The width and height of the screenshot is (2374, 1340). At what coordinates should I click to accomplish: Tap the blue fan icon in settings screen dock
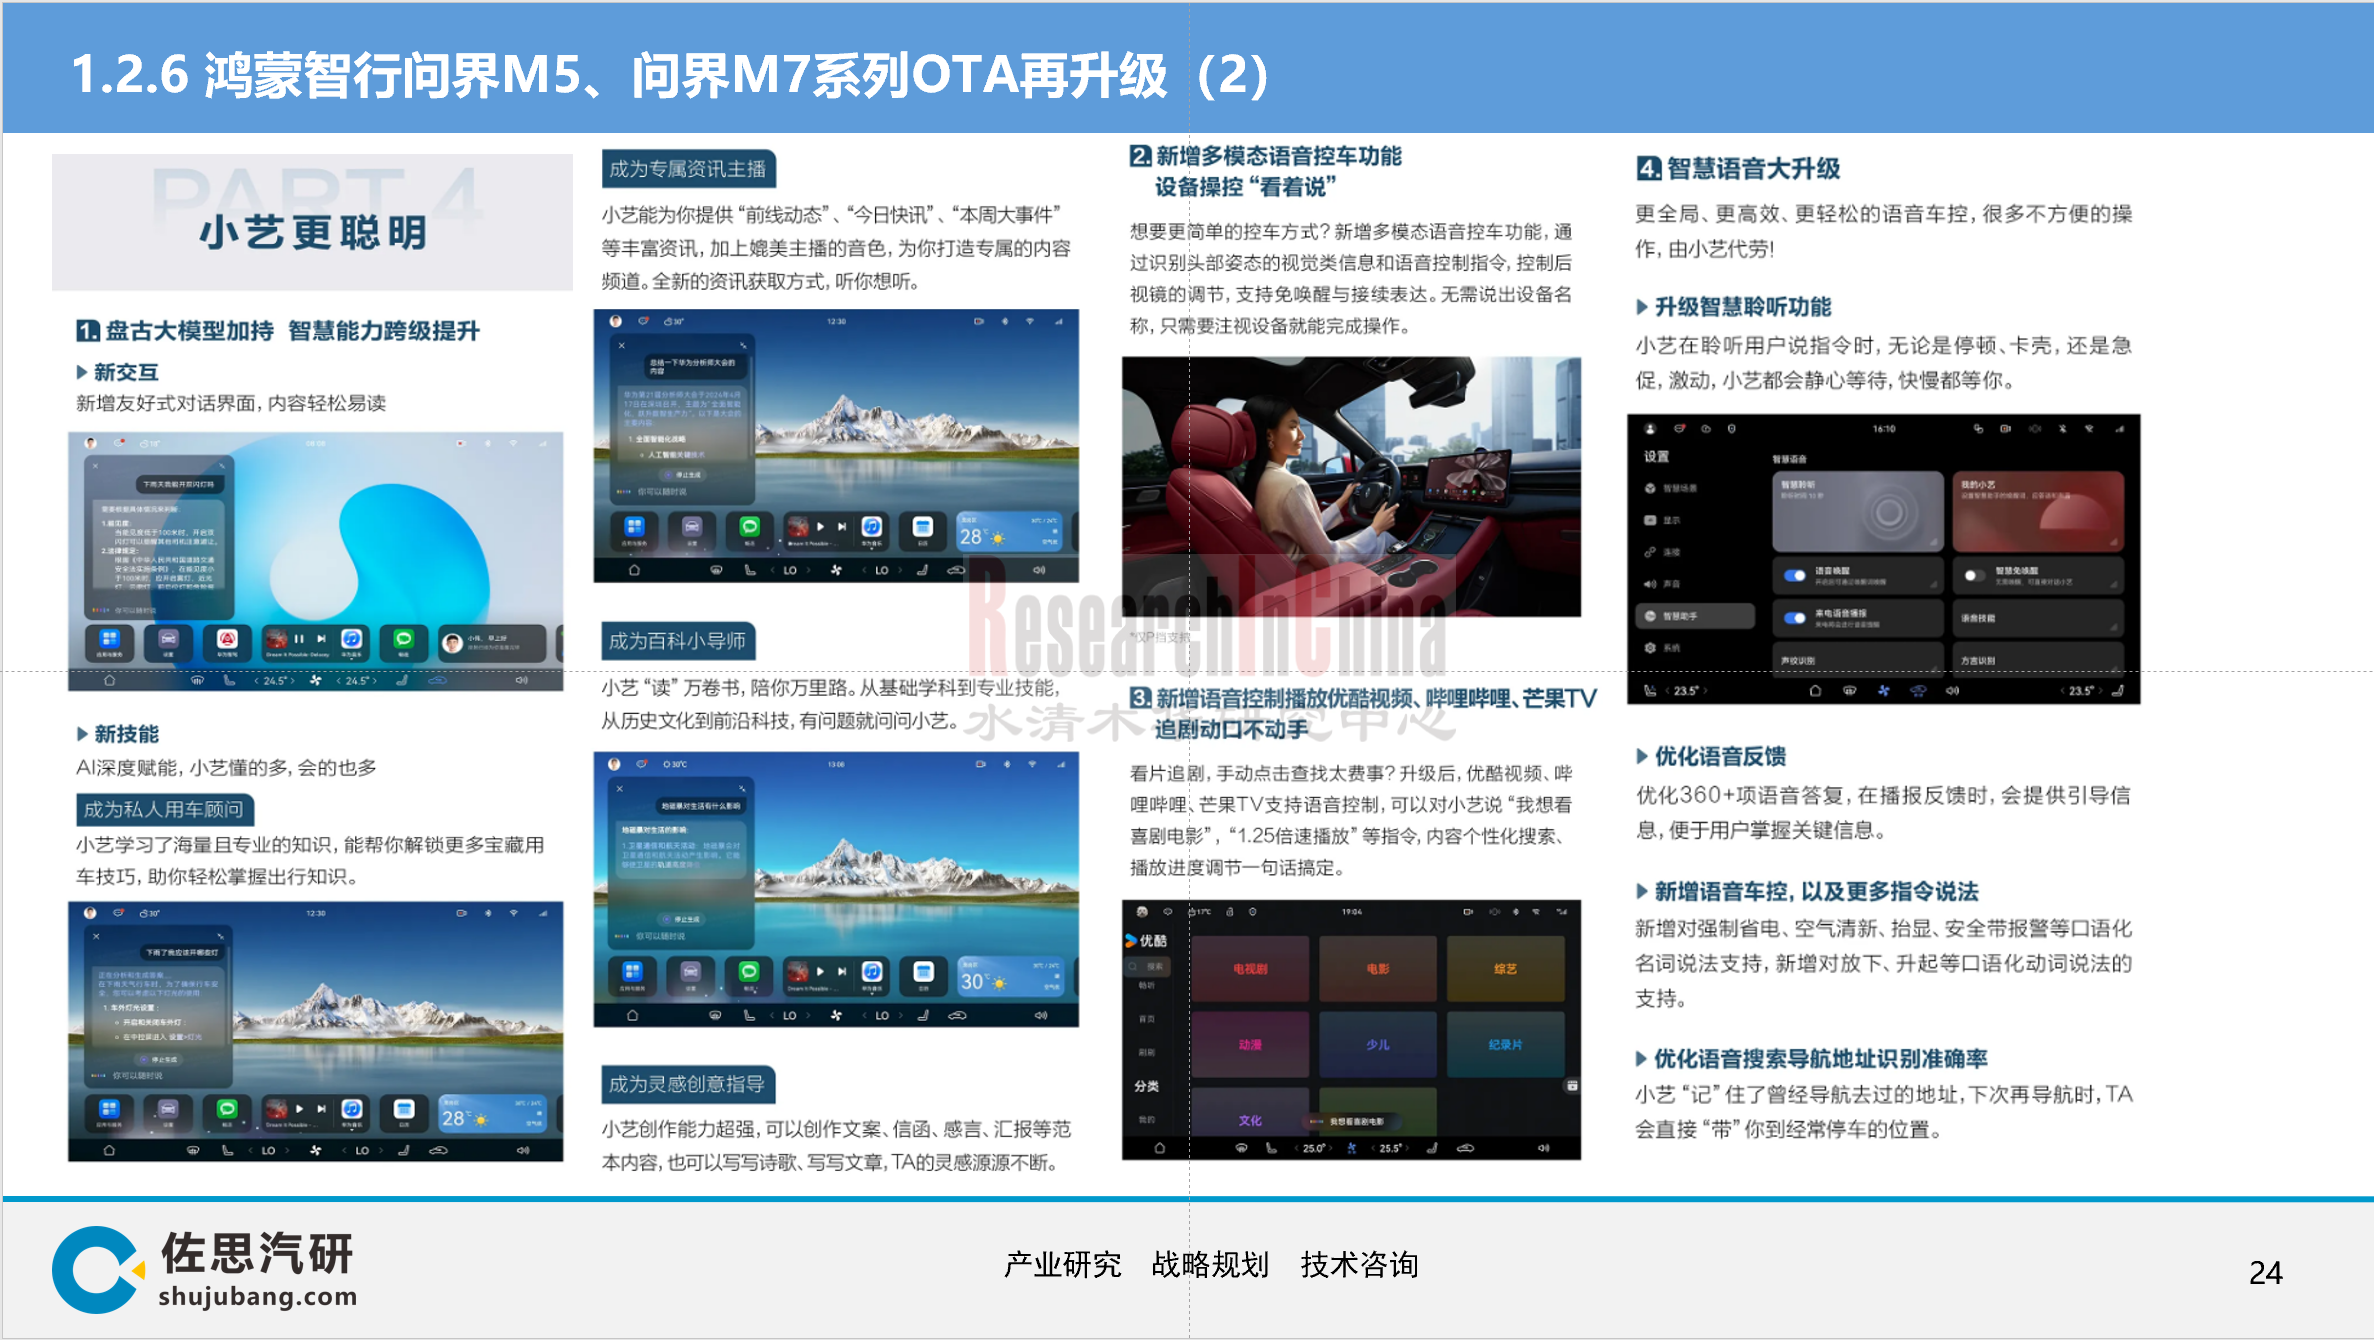click(x=1883, y=690)
